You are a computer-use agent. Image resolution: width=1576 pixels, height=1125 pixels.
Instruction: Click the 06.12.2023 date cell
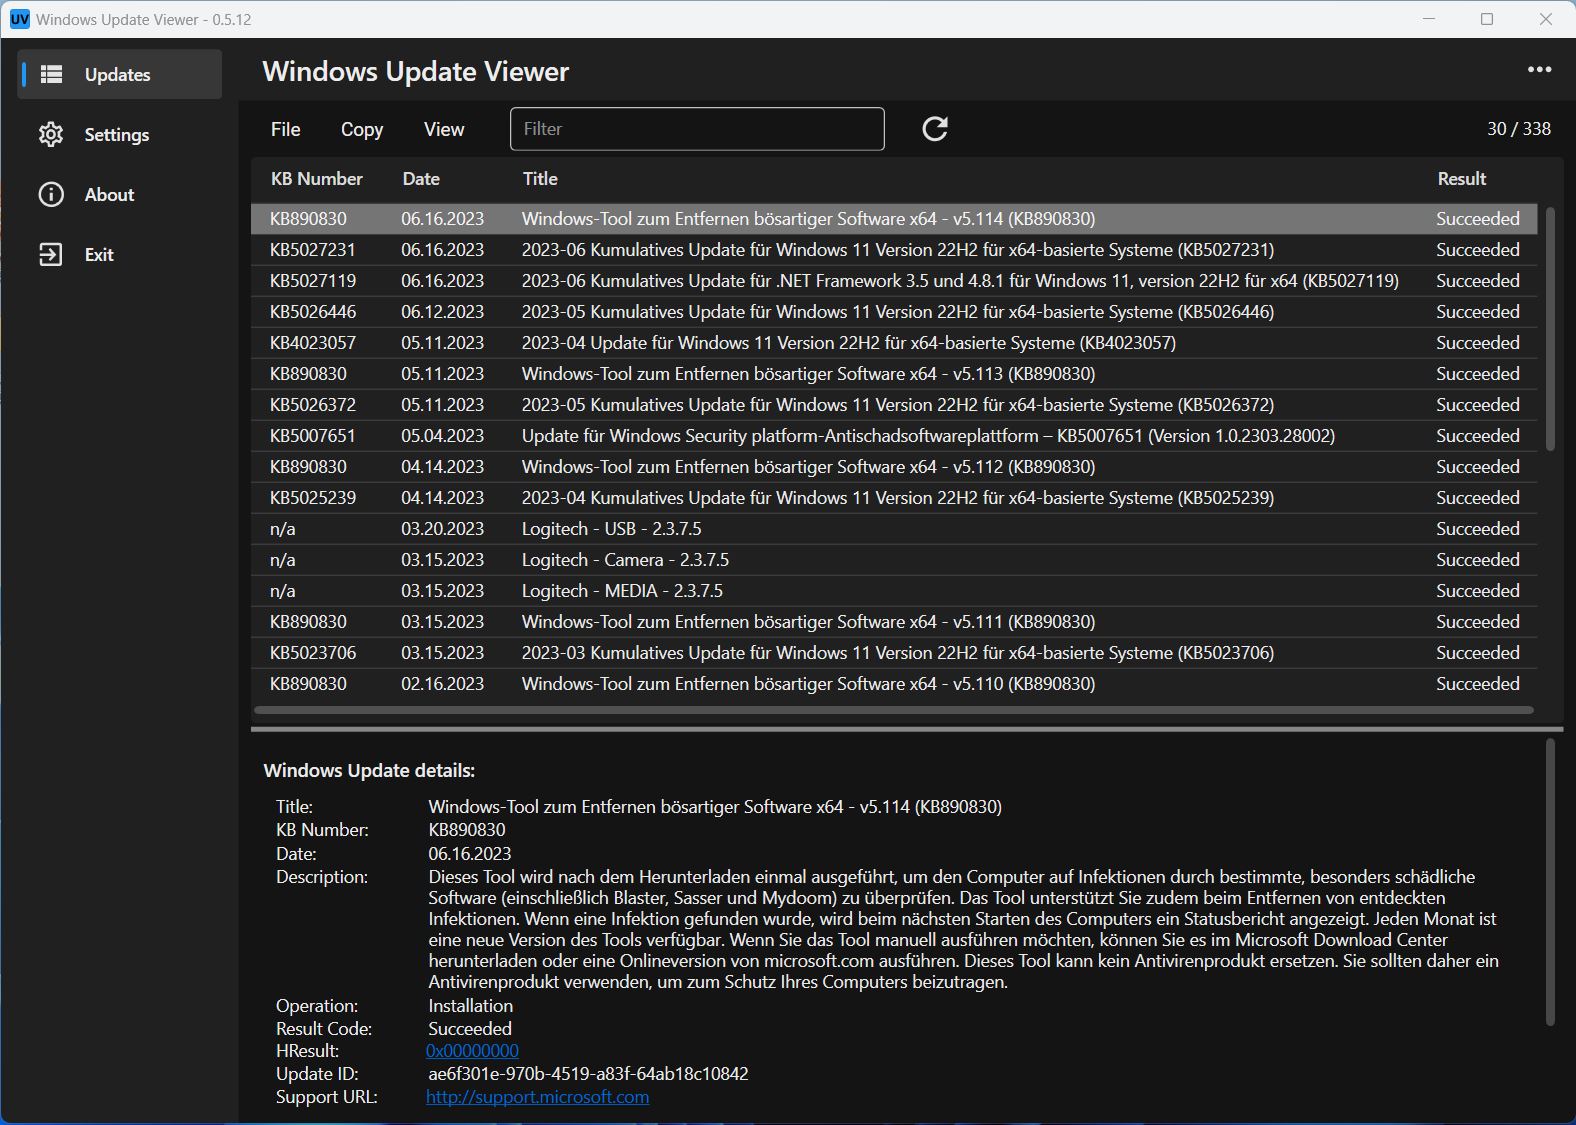tap(442, 312)
